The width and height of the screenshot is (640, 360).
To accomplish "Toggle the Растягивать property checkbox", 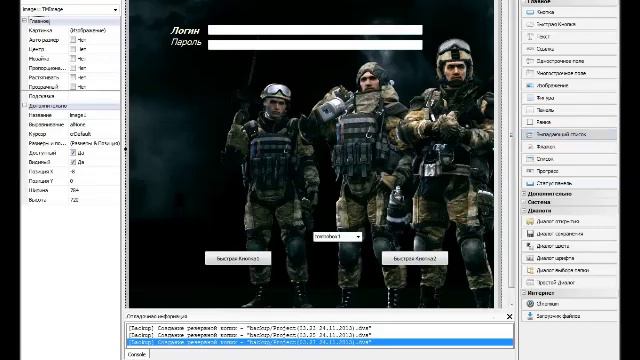I will point(73,77).
